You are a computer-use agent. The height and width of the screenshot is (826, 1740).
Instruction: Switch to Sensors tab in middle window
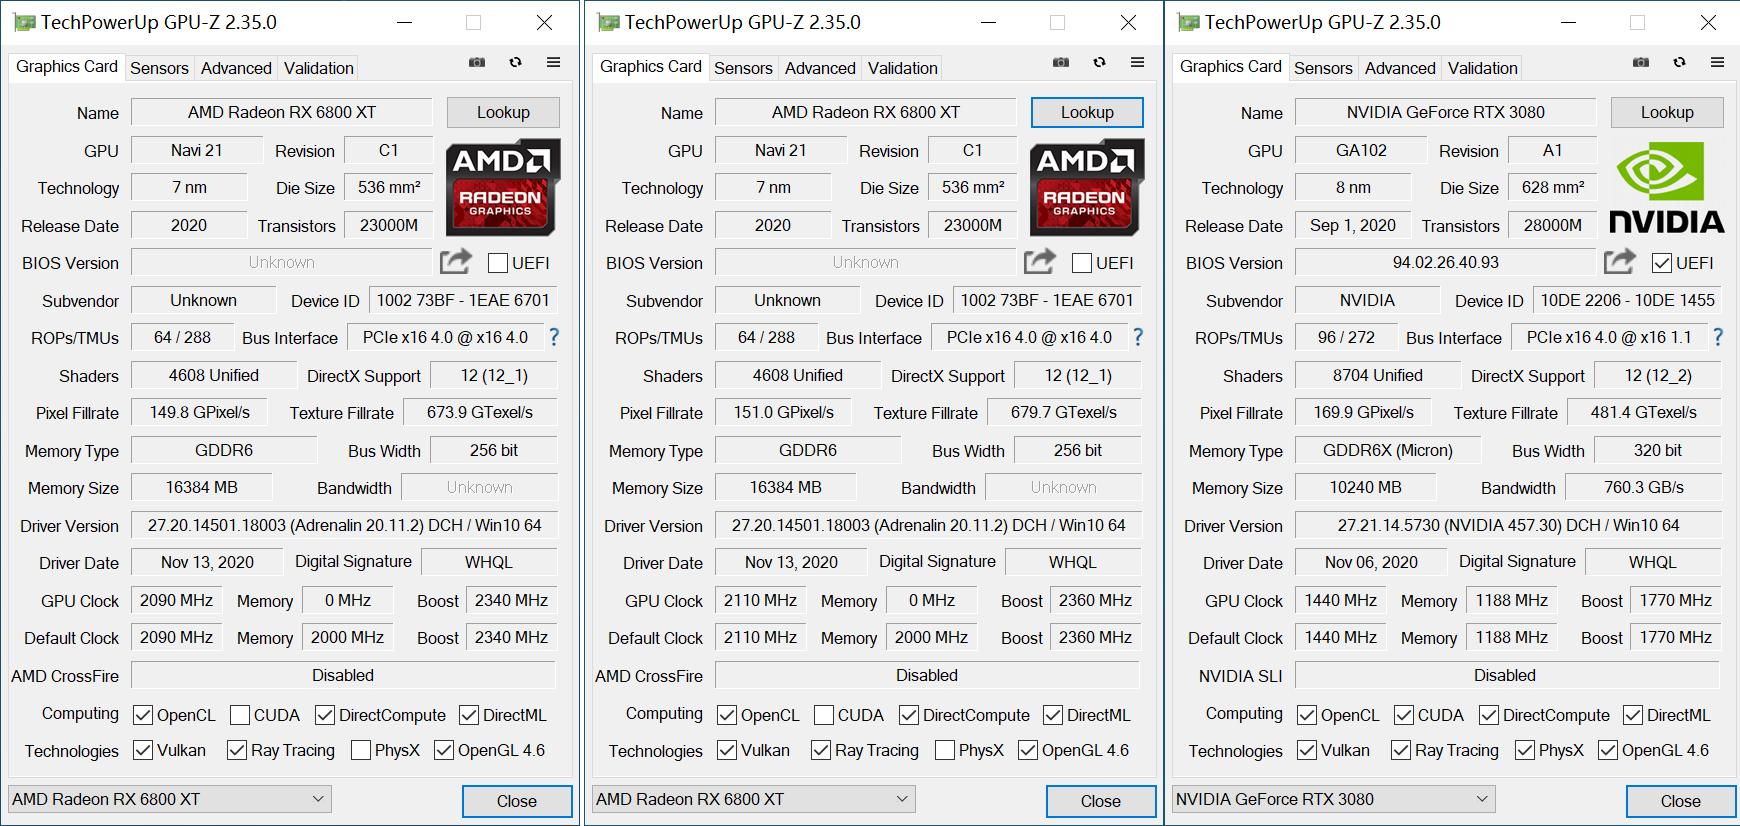(x=743, y=68)
